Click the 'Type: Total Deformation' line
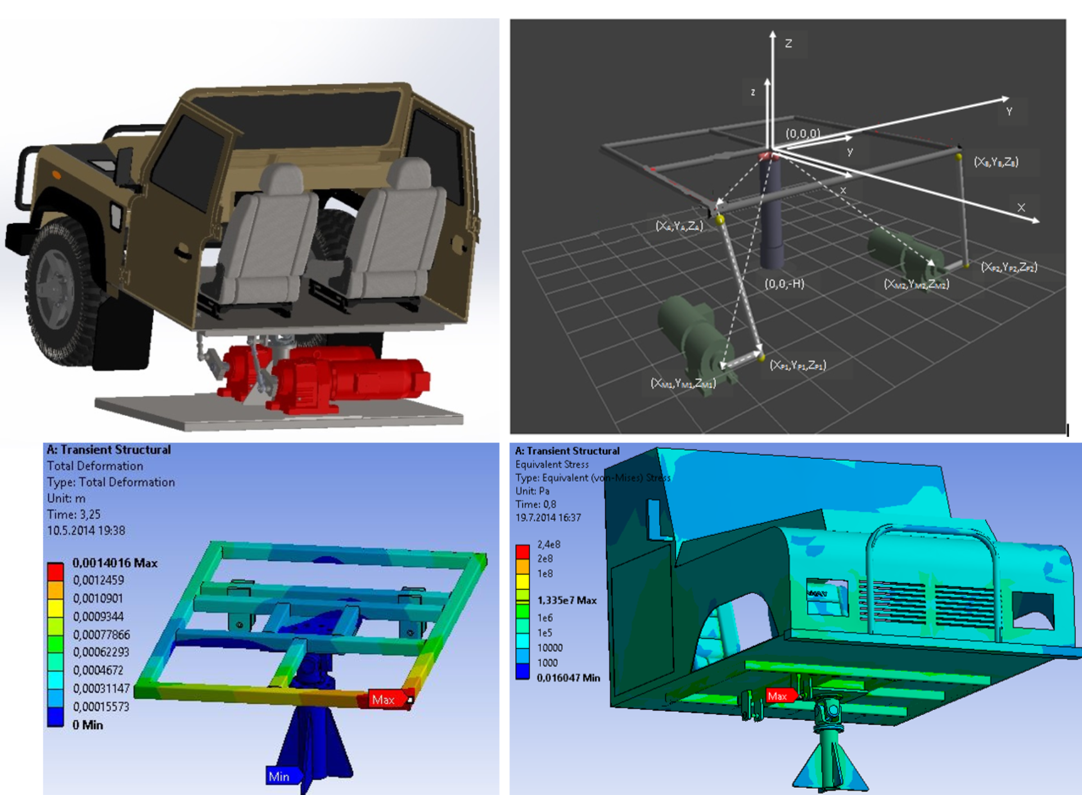This screenshot has width=1082, height=795. coord(110,482)
